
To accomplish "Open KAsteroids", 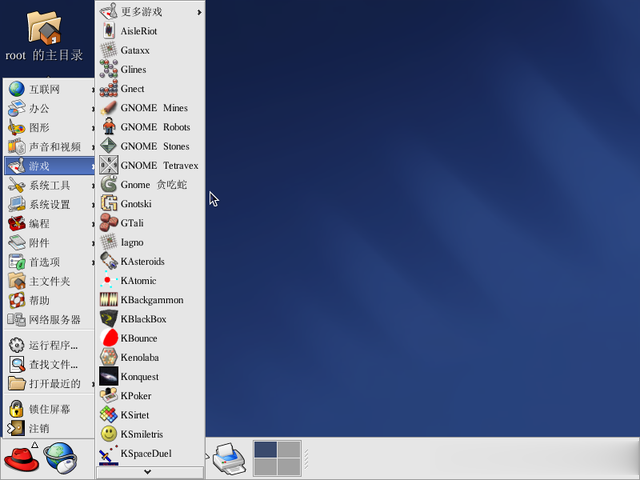I will coord(150,261).
